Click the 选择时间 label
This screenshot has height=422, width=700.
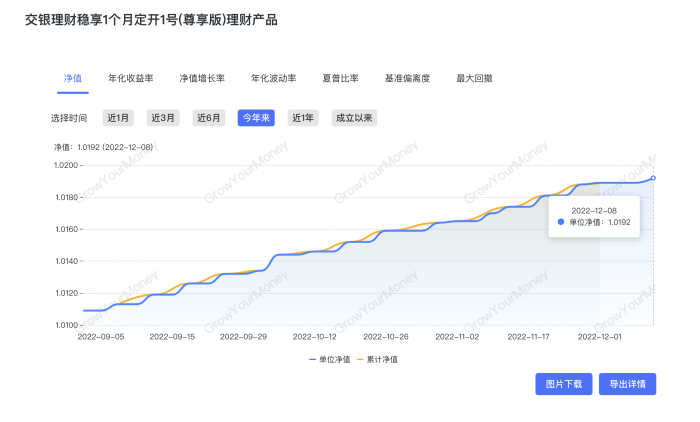pyautogui.click(x=69, y=118)
